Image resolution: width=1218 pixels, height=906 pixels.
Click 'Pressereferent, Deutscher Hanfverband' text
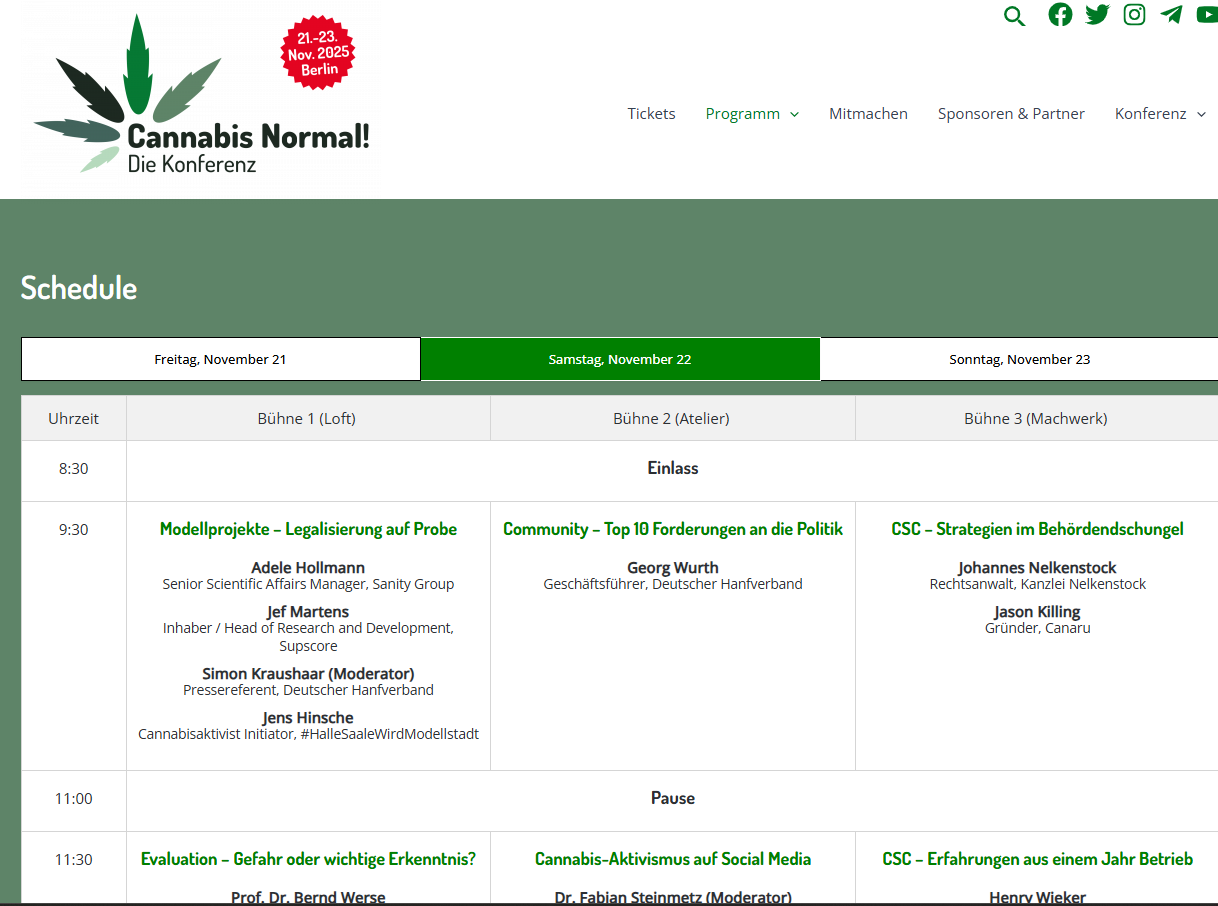[x=308, y=690]
